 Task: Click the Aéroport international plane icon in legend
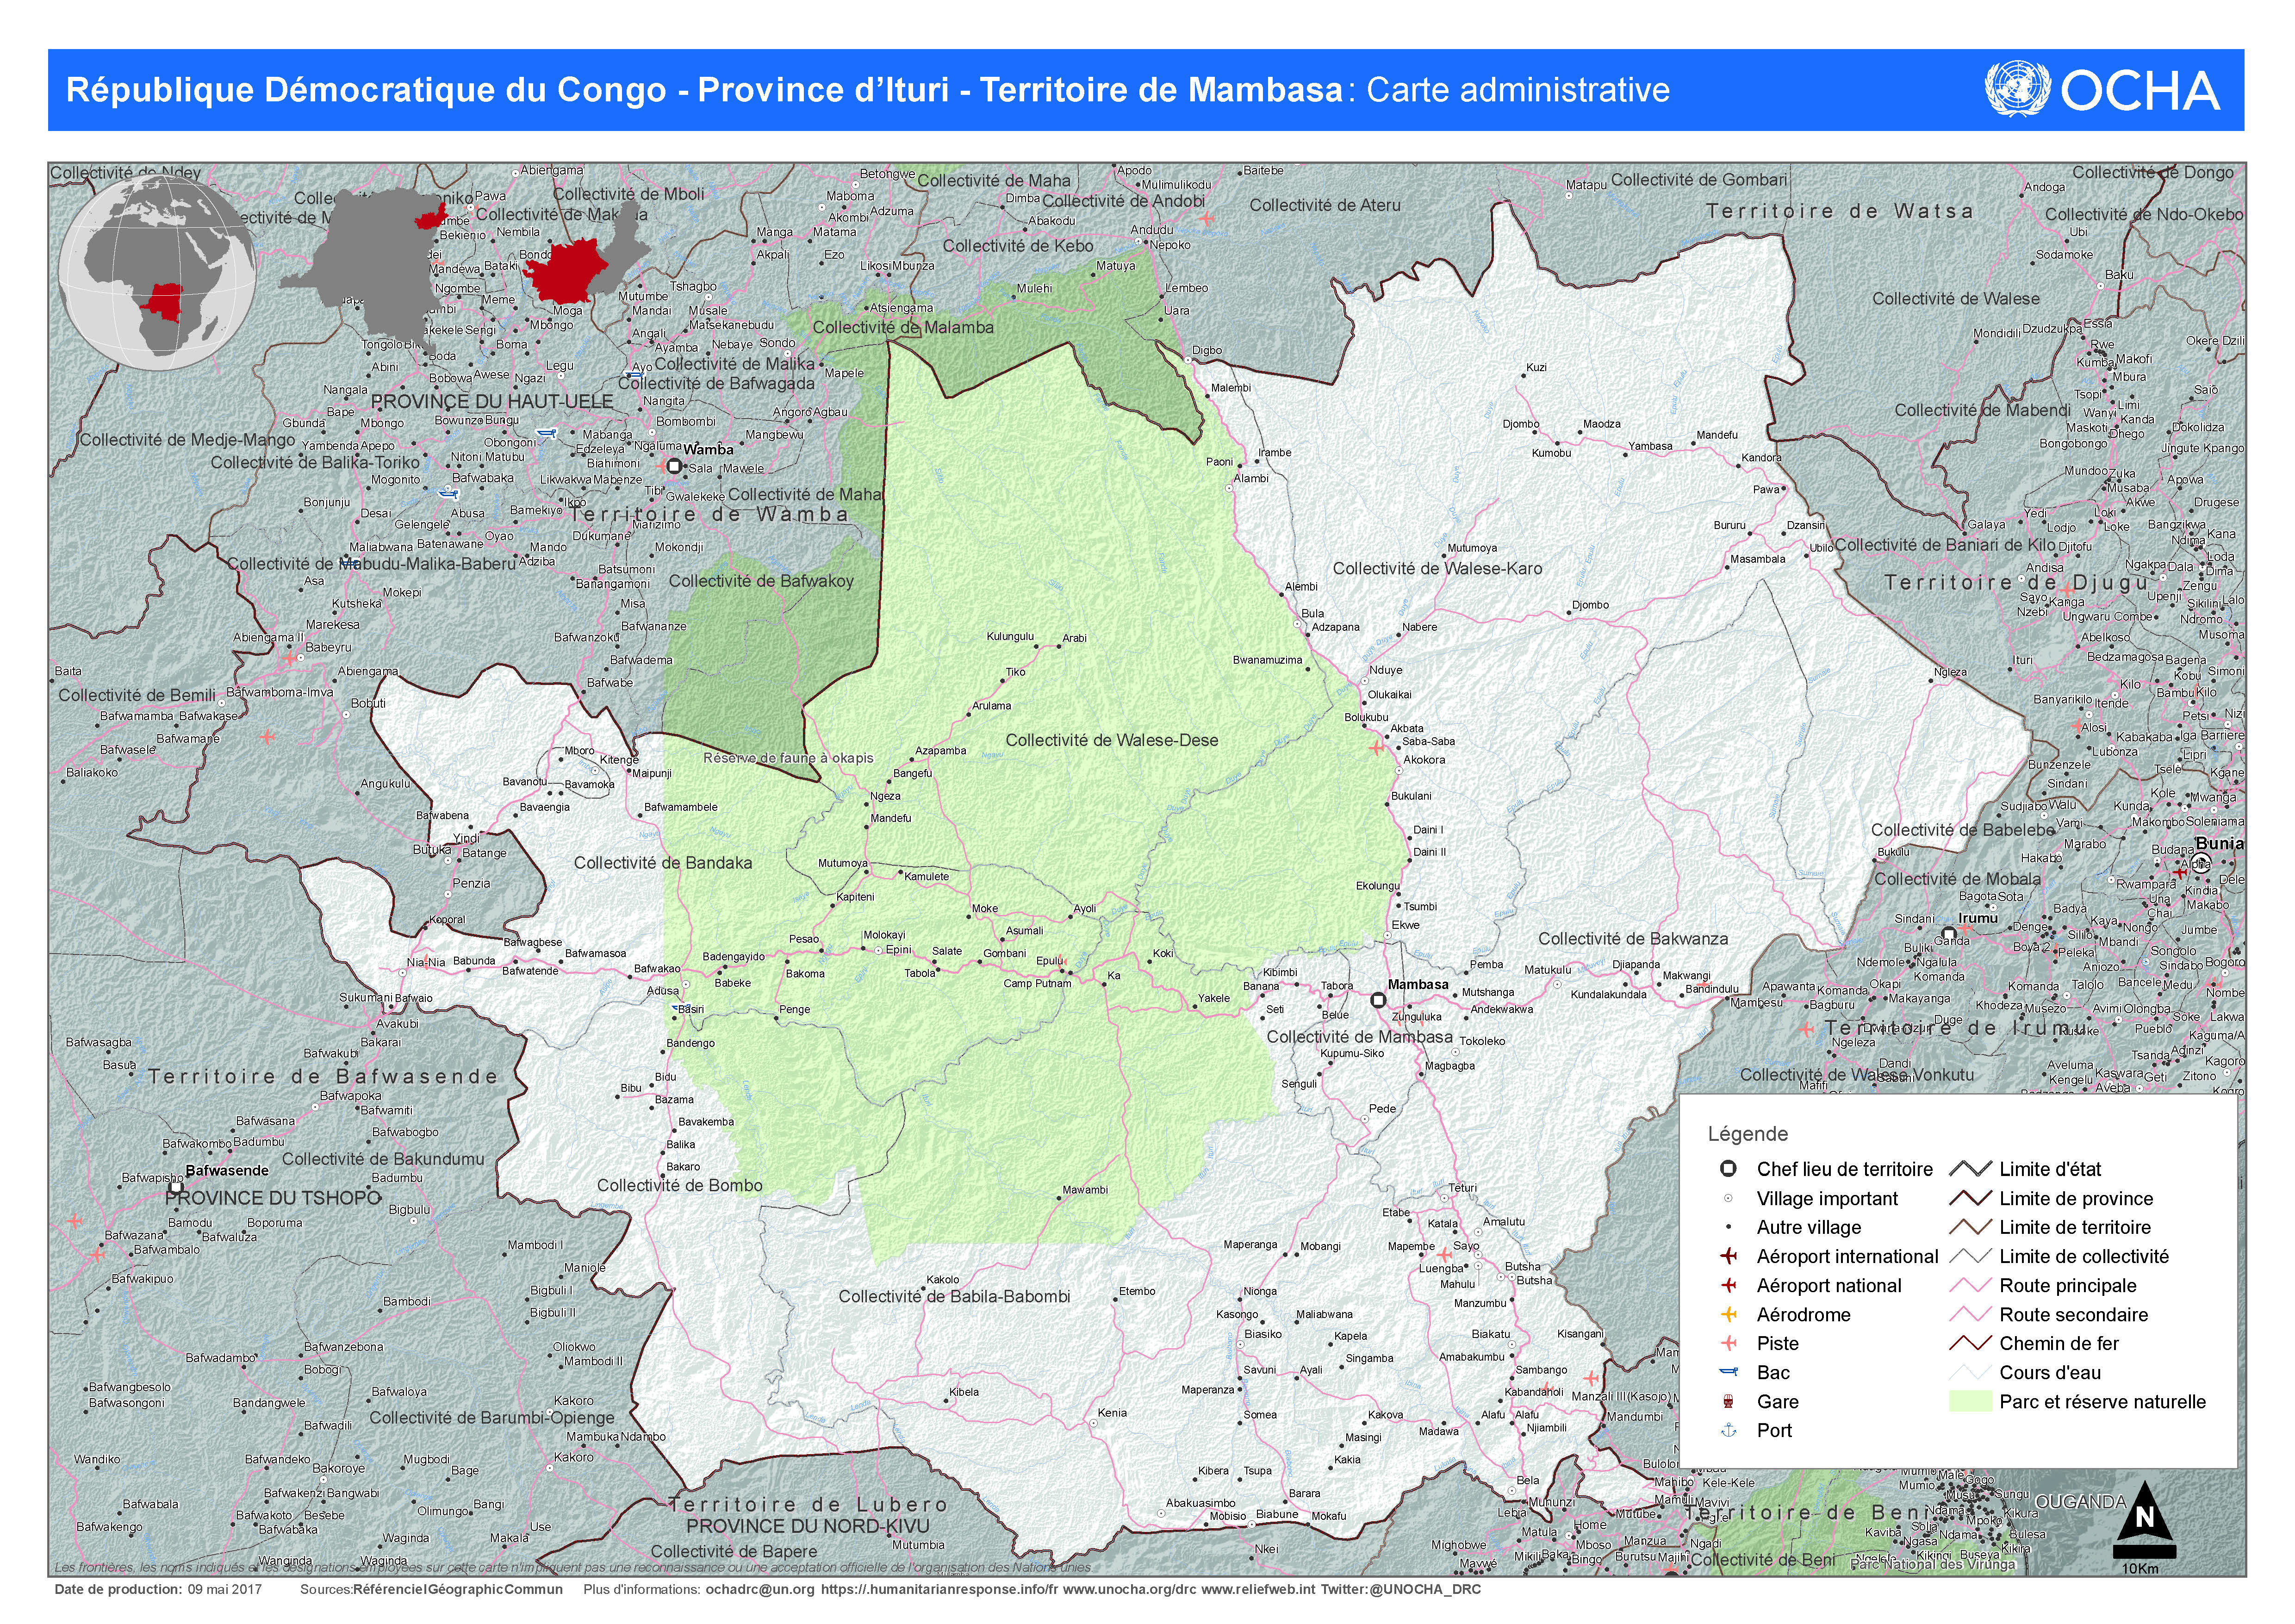[x=1728, y=1256]
